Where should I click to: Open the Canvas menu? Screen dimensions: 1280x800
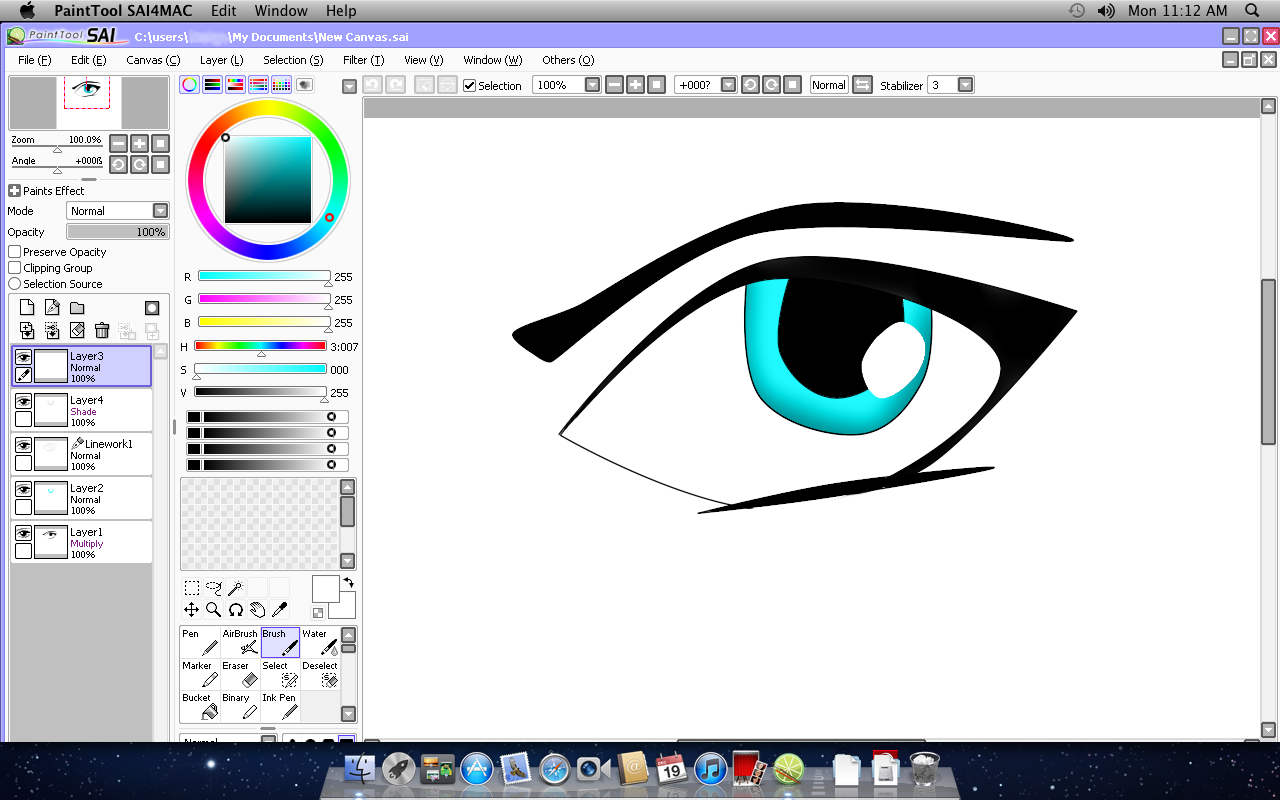pos(153,60)
